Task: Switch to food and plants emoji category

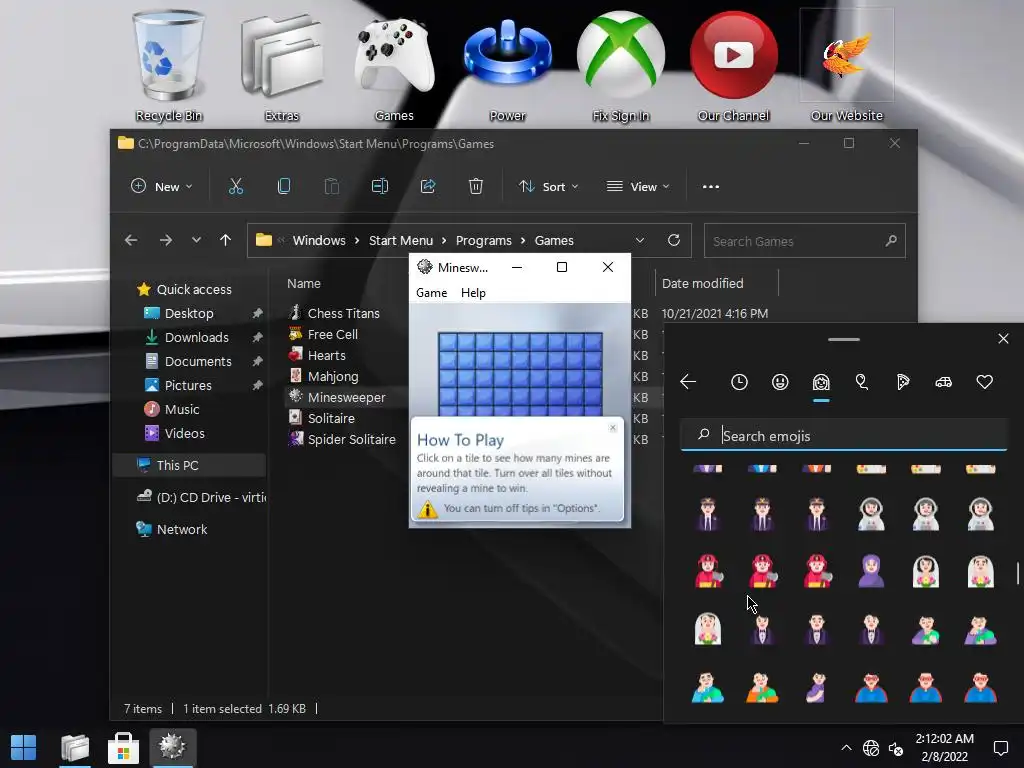Action: click(x=903, y=382)
